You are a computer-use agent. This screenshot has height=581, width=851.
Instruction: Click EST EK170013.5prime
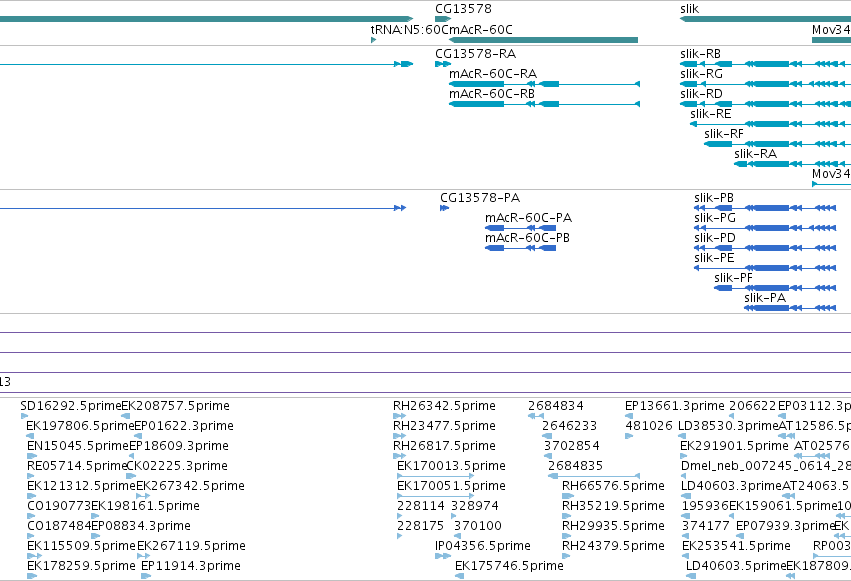pyautogui.click(x=451, y=466)
